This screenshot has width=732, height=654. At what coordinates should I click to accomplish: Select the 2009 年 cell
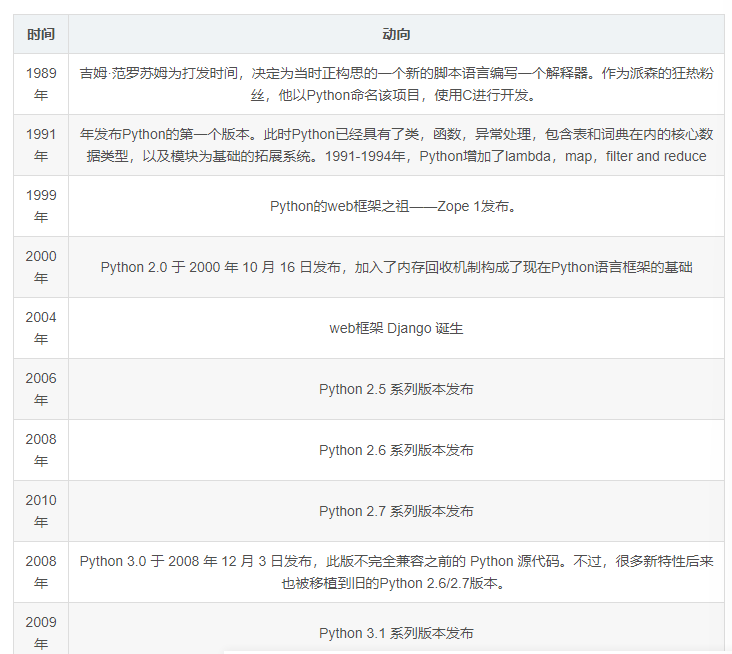point(41,629)
